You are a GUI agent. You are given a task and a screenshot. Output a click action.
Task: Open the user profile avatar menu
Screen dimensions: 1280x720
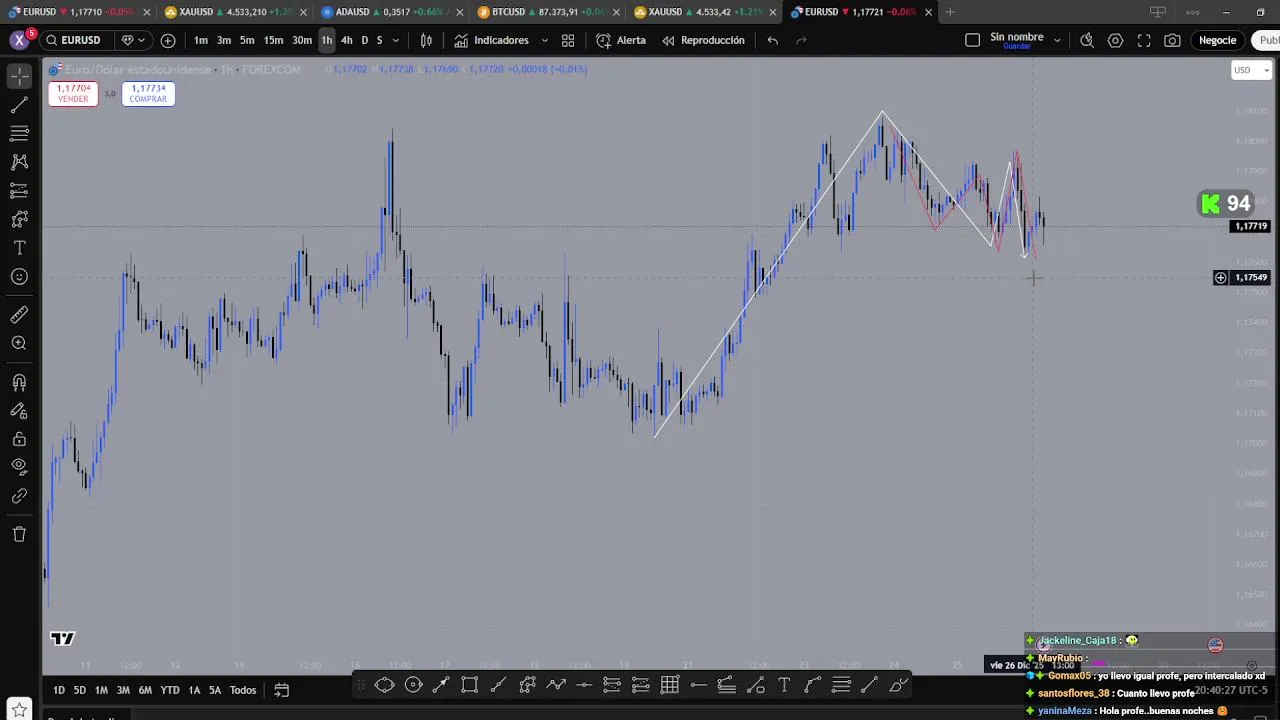click(19, 40)
